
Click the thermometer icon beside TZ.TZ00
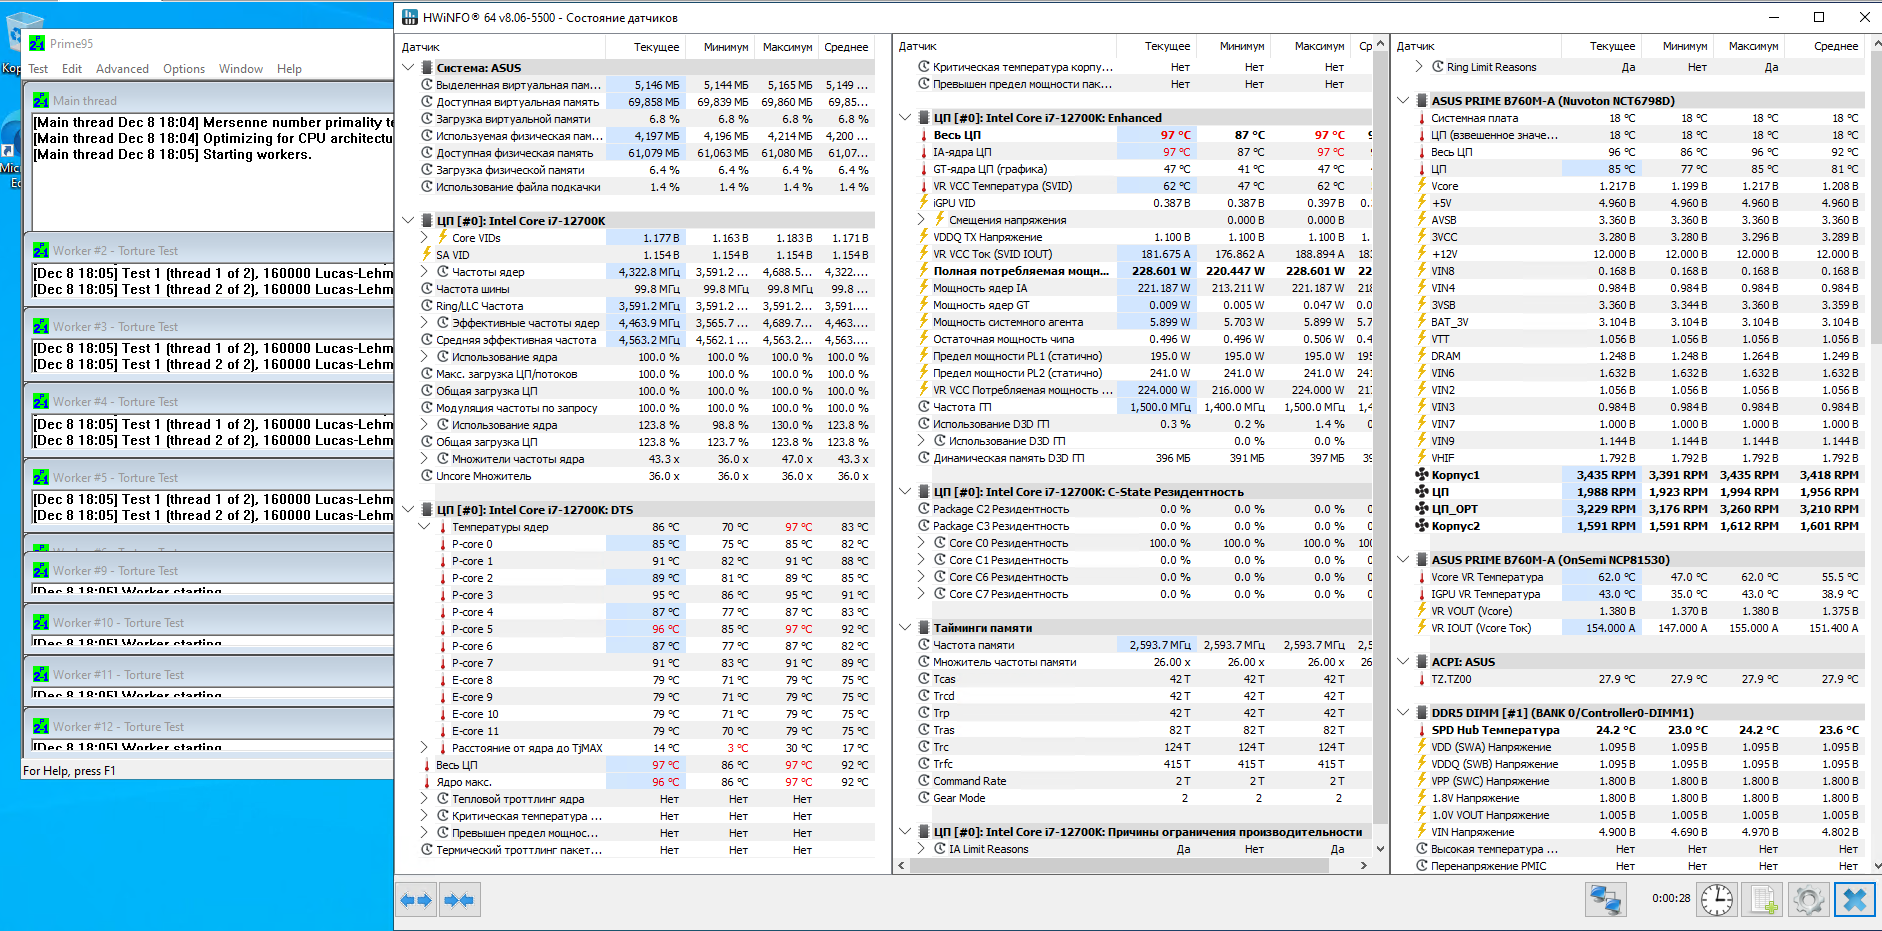(x=1422, y=679)
